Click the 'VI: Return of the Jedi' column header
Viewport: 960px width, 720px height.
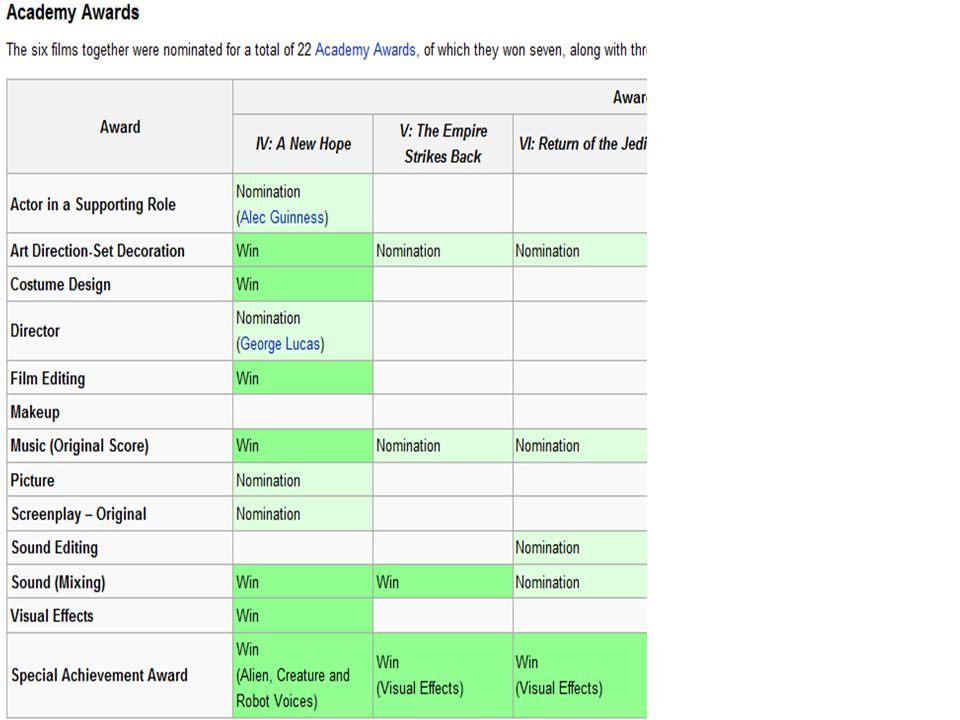pos(580,144)
